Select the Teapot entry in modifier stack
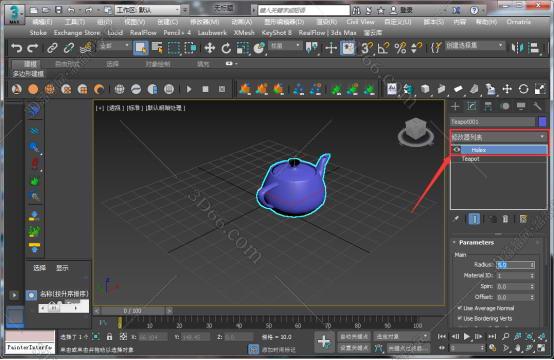This screenshot has width=554, height=360. coord(470,159)
